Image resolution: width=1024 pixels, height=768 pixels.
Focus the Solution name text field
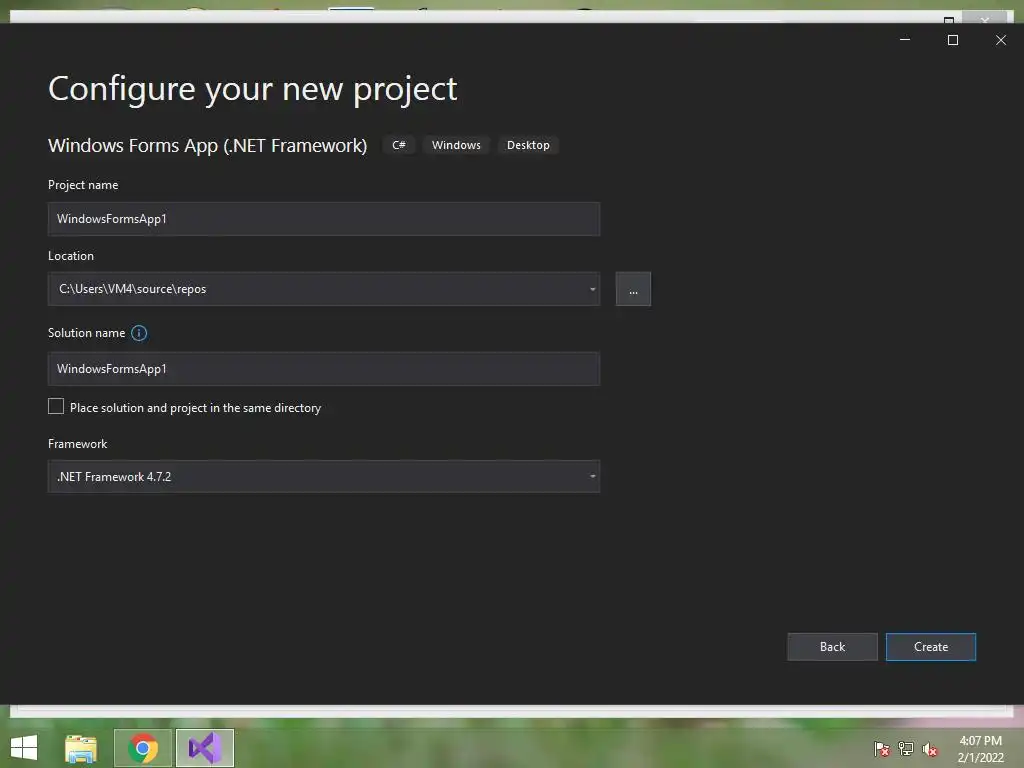[324, 369]
